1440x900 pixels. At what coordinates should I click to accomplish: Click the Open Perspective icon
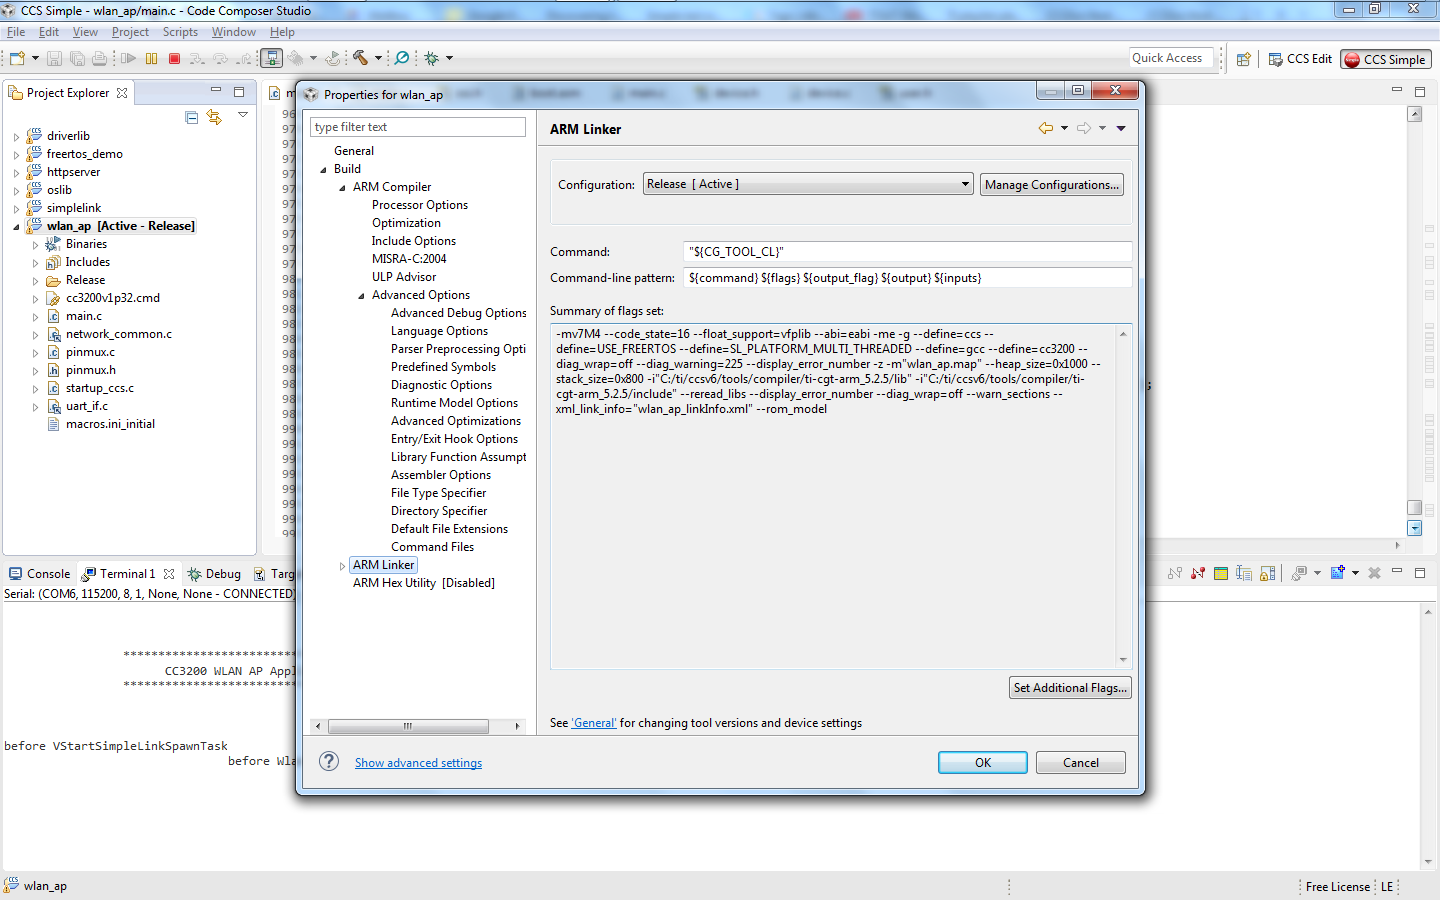[1244, 59]
